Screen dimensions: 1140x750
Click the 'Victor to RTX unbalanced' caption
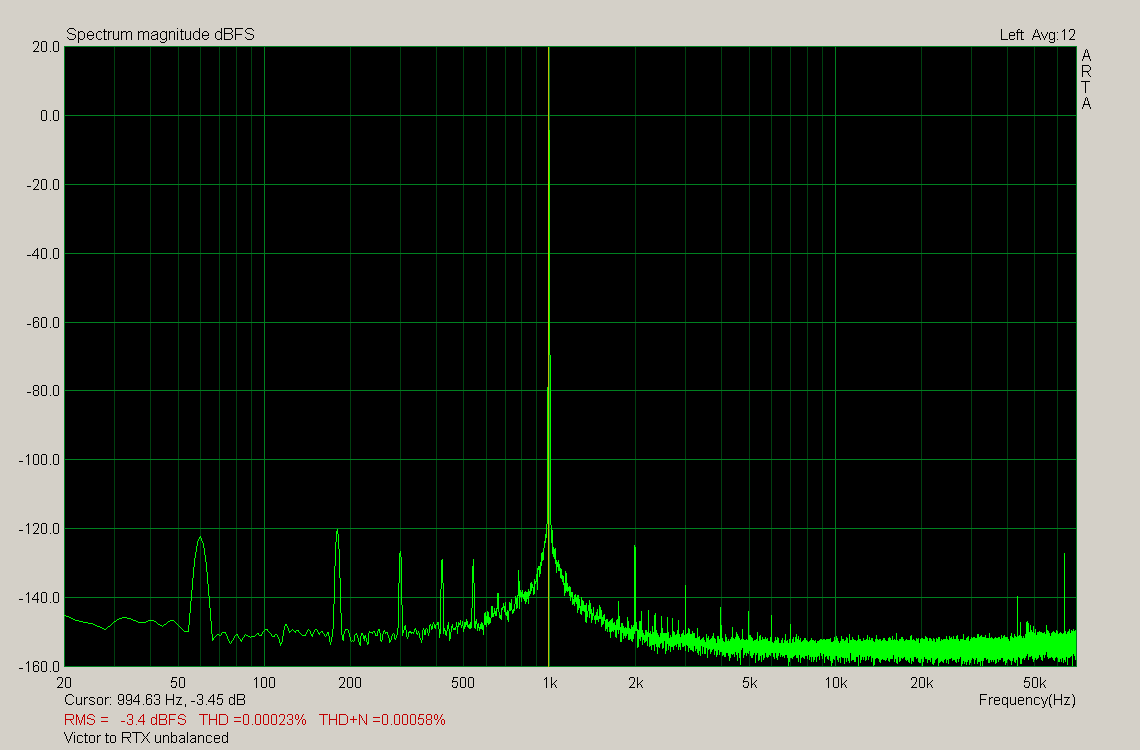point(146,738)
